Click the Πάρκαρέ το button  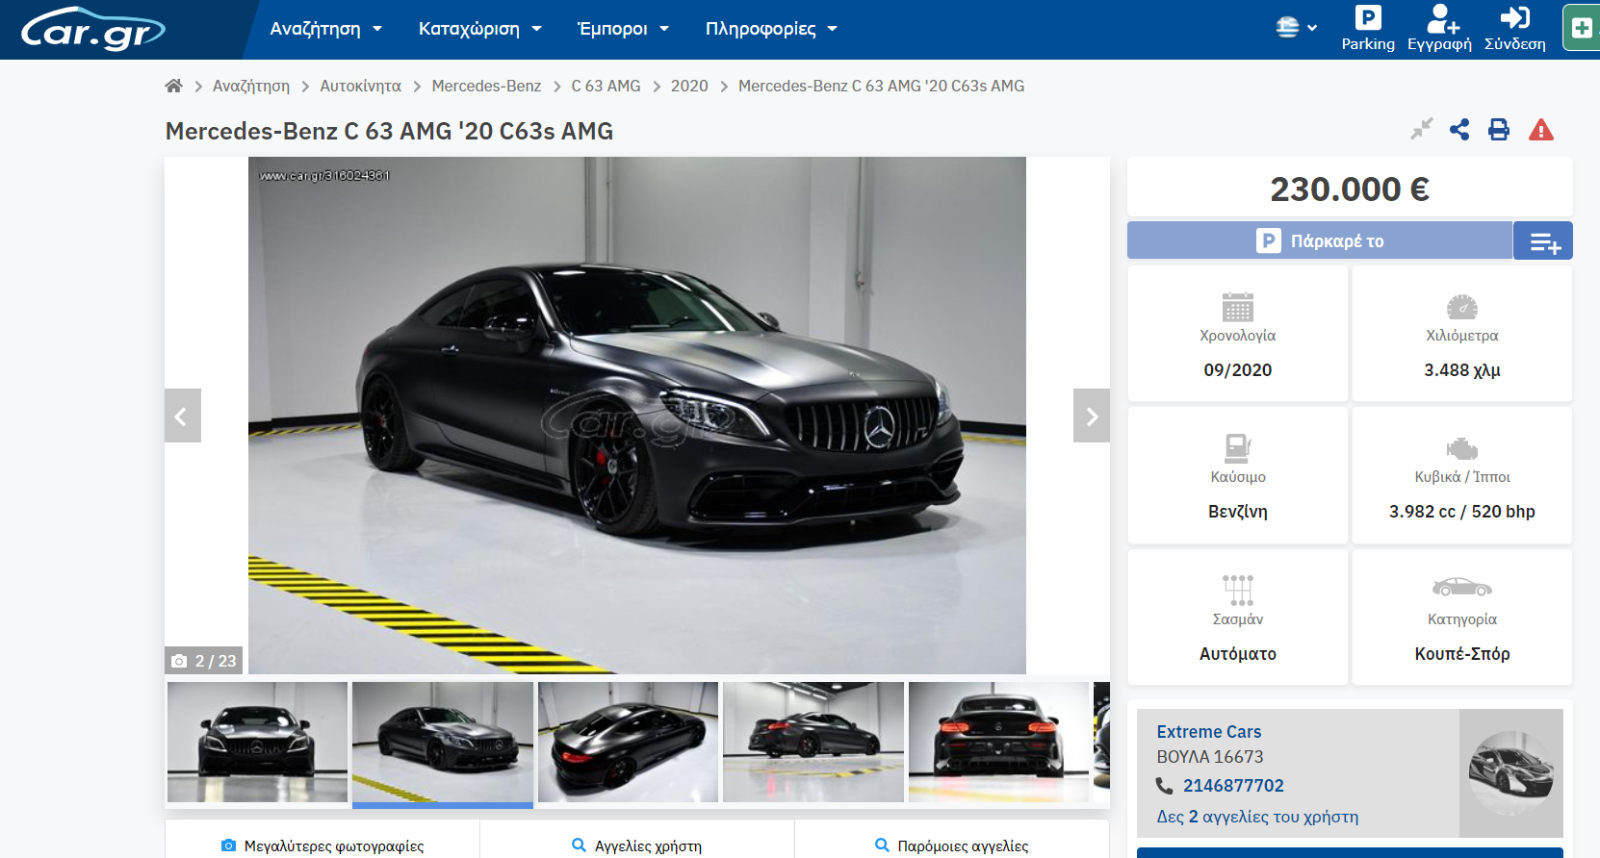click(x=1319, y=241)
